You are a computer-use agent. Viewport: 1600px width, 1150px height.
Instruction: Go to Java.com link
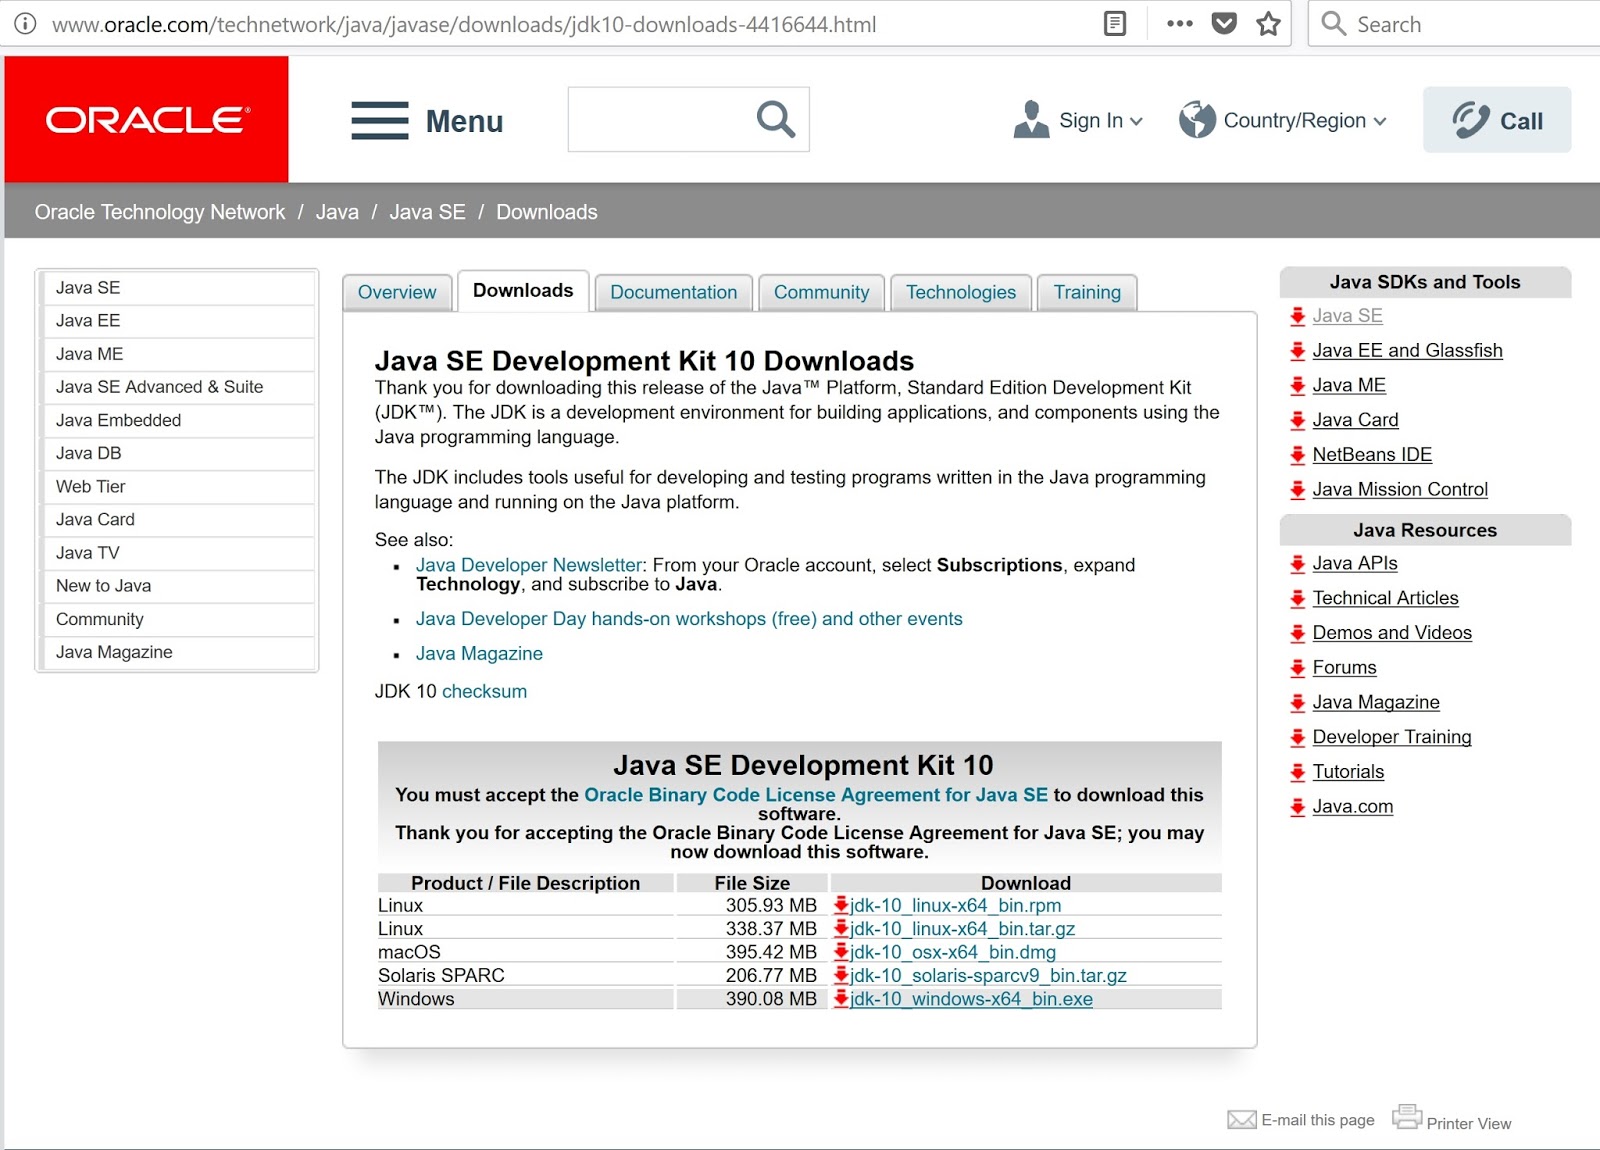(1352, 807)
